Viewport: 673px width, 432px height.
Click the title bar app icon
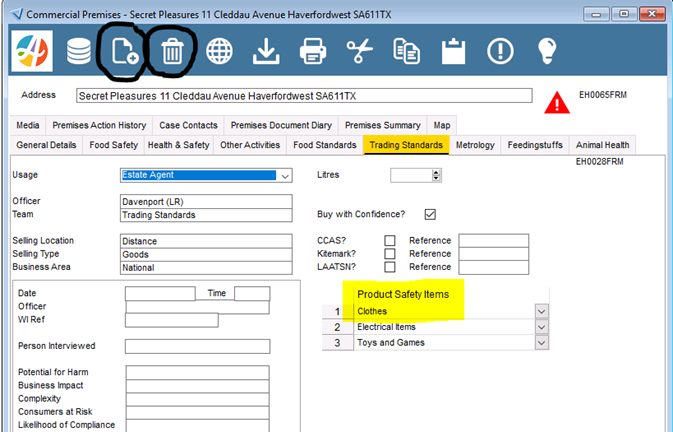17,14
